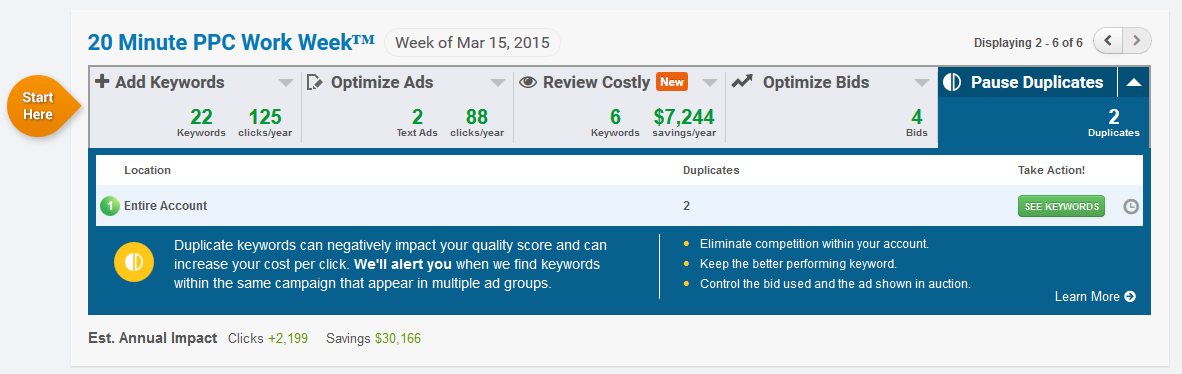The width and height of the screenshot is (1182, 374).
Task: Click the Entire Account row
Action: click(x=619, y=206)
